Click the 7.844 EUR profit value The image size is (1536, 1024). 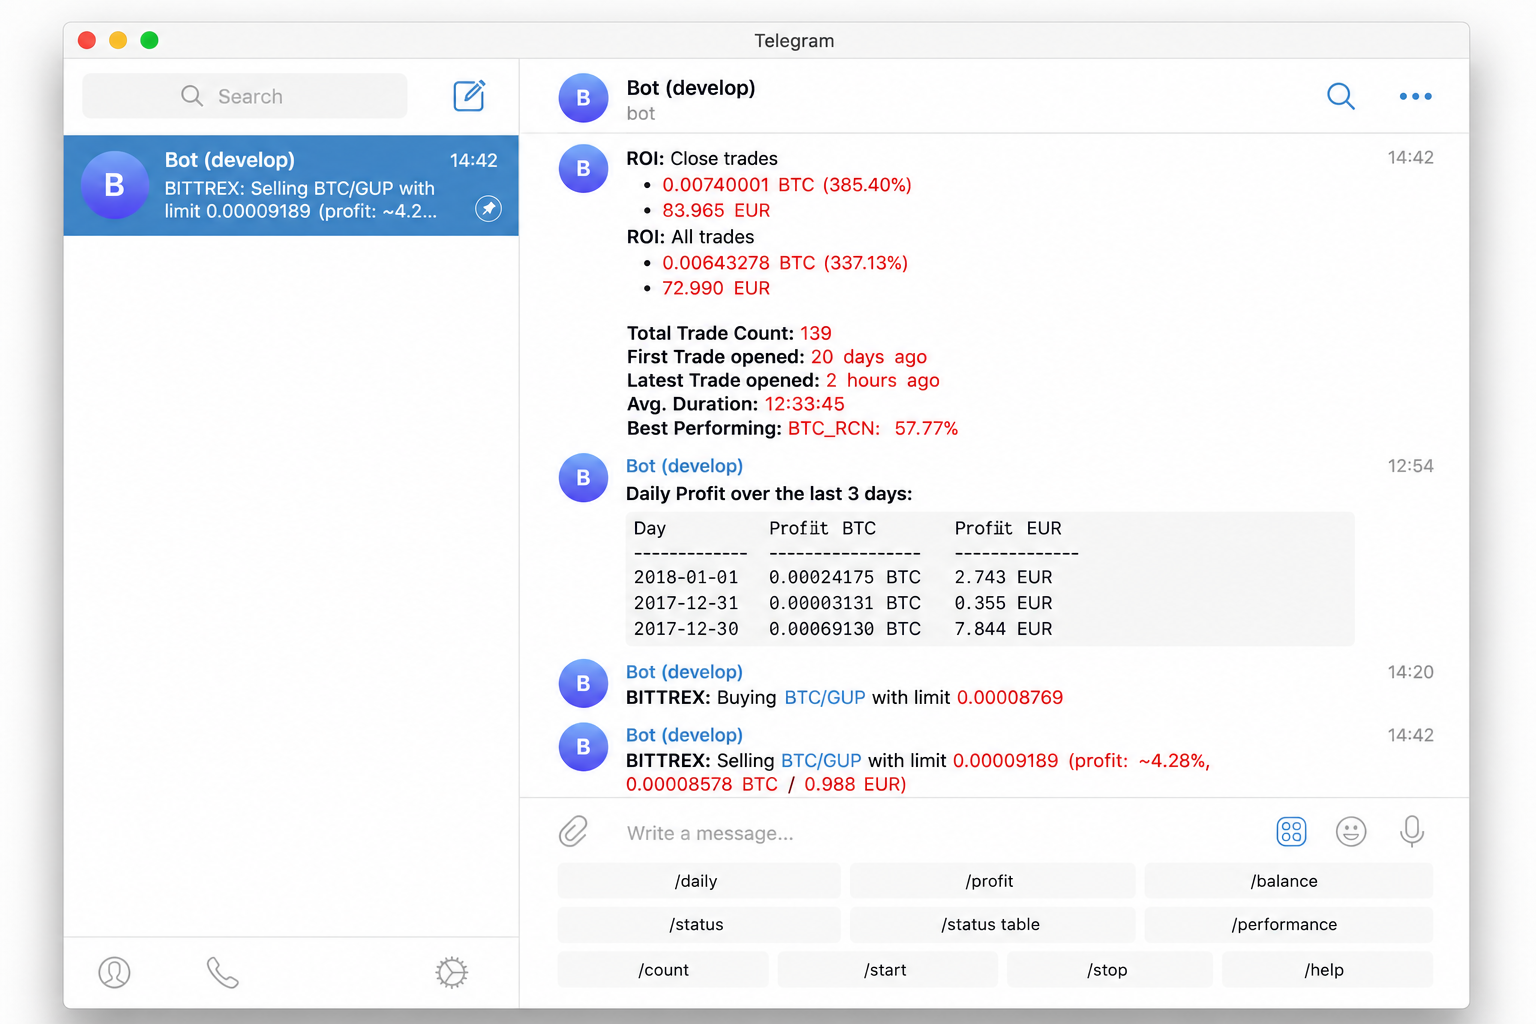(1003, 629)
